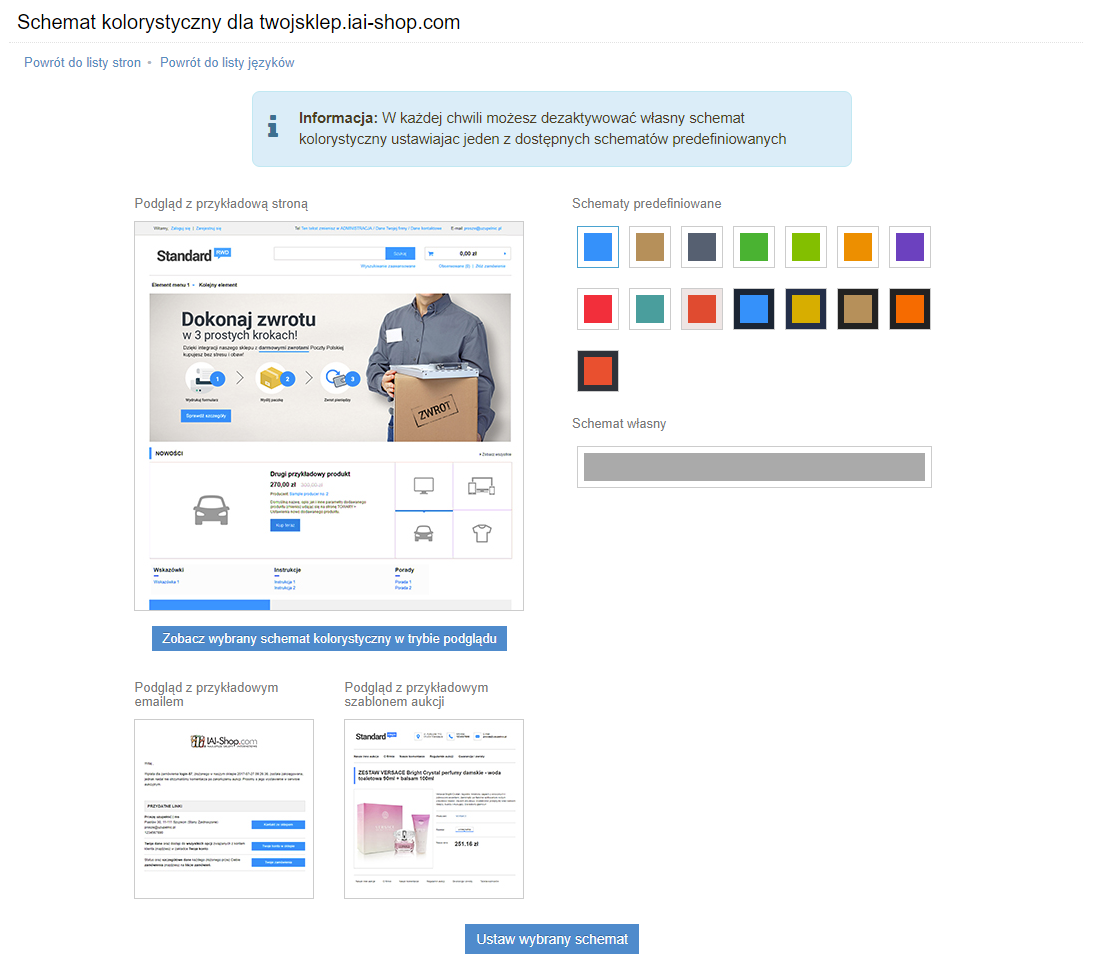The width and height of the screenshot is (1096, 974).
Task: Select orange scheme with dark border
Action: pos(910,309)
